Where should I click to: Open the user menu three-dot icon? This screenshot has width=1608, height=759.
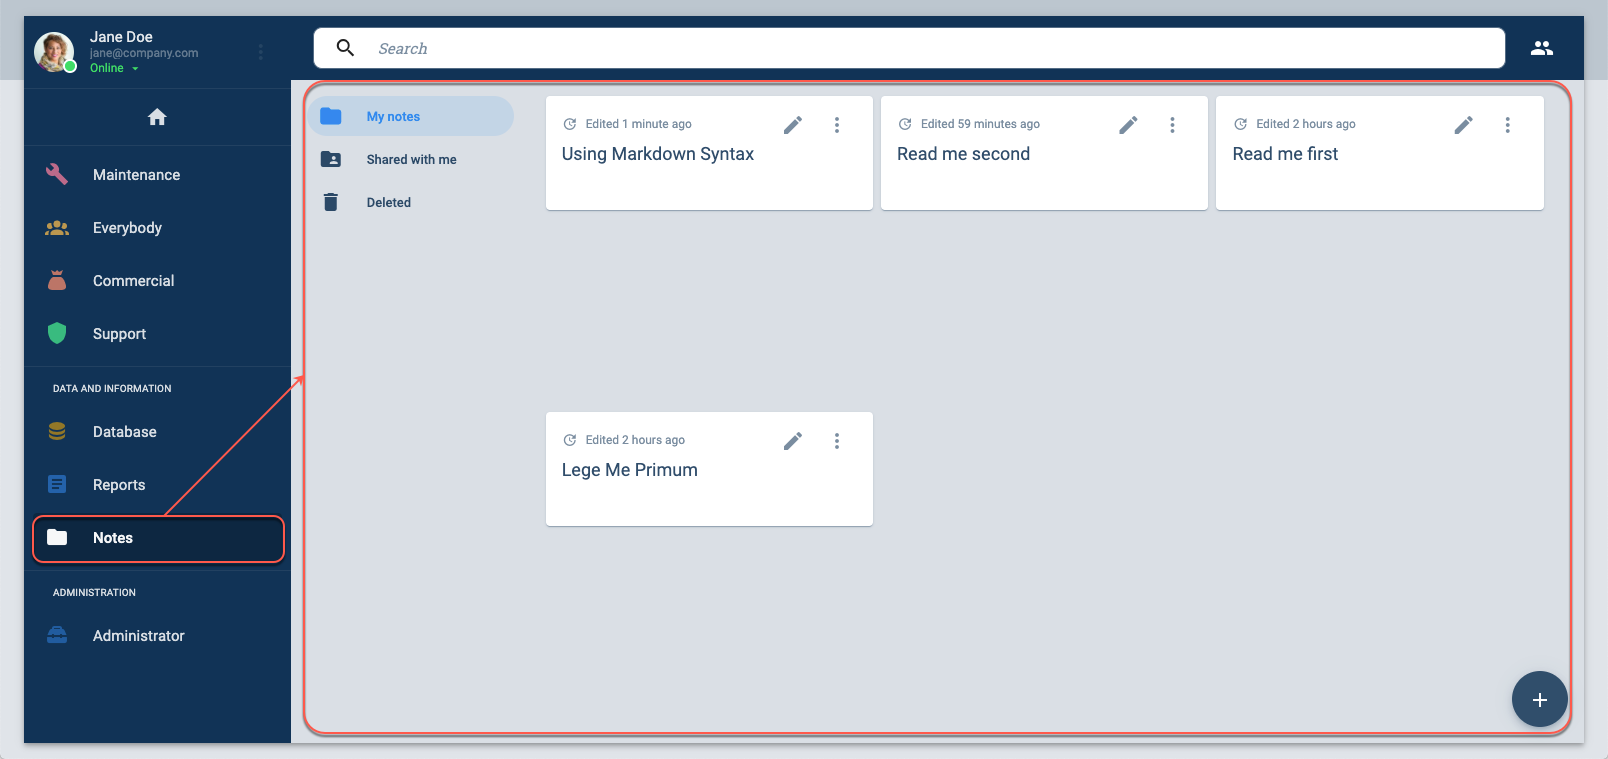[261, 52]
